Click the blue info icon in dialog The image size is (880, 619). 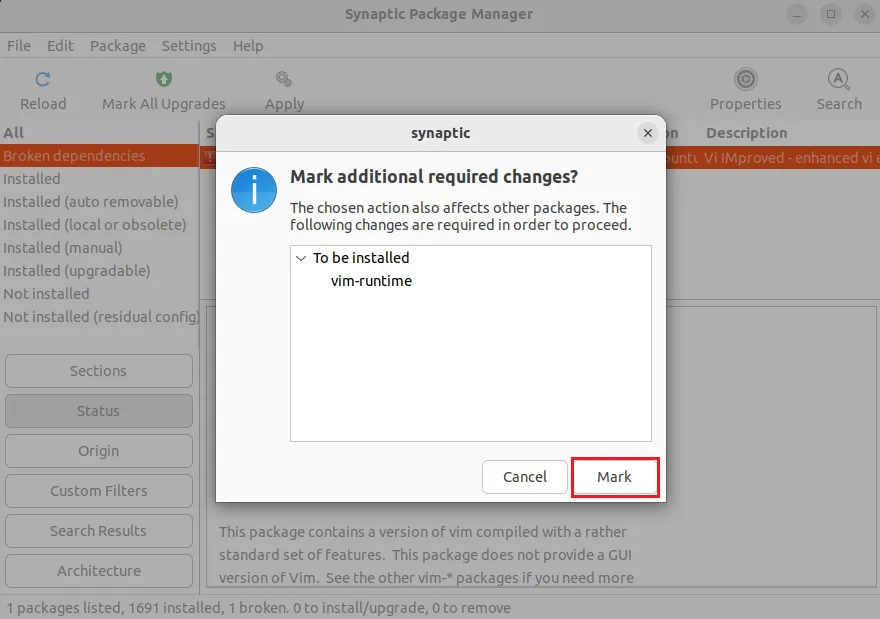click(x=254, y=190)
